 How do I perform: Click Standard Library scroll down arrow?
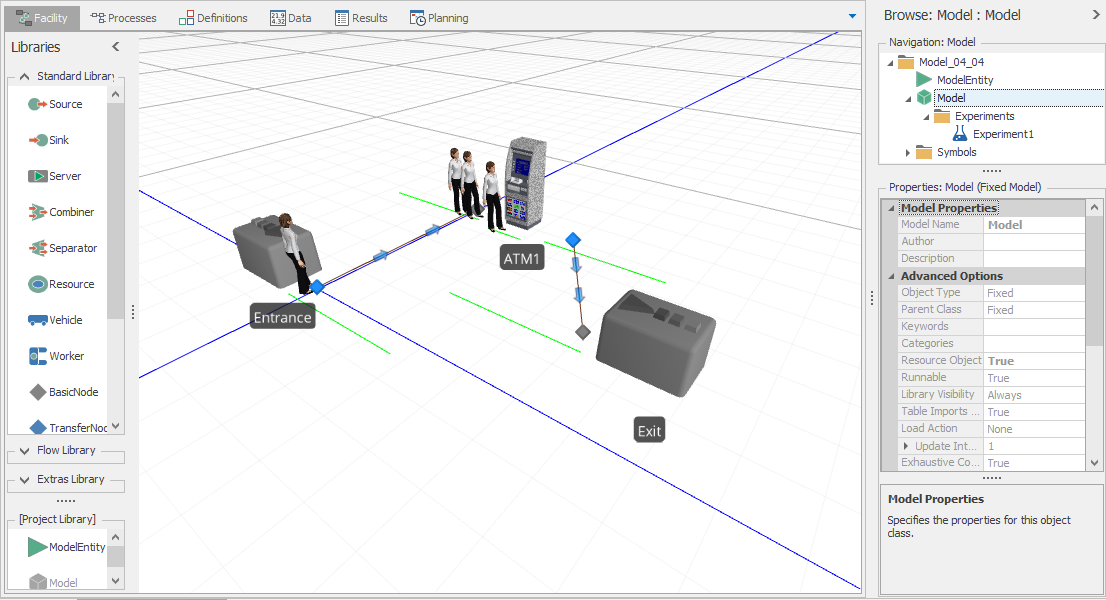pyautogui.click(x=116, y=427)
